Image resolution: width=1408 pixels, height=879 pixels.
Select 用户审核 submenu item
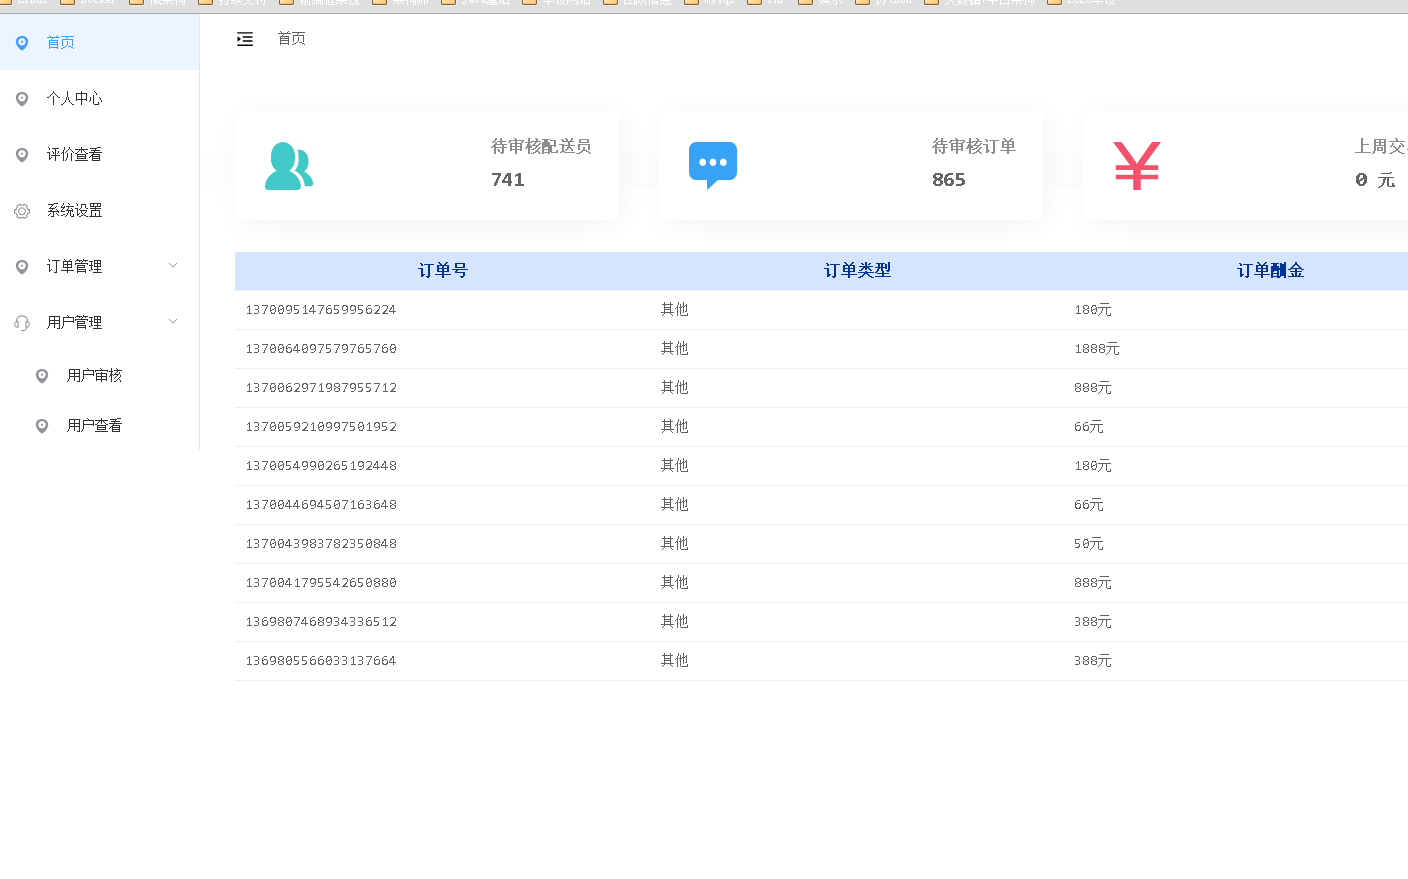tap(100, 375)
